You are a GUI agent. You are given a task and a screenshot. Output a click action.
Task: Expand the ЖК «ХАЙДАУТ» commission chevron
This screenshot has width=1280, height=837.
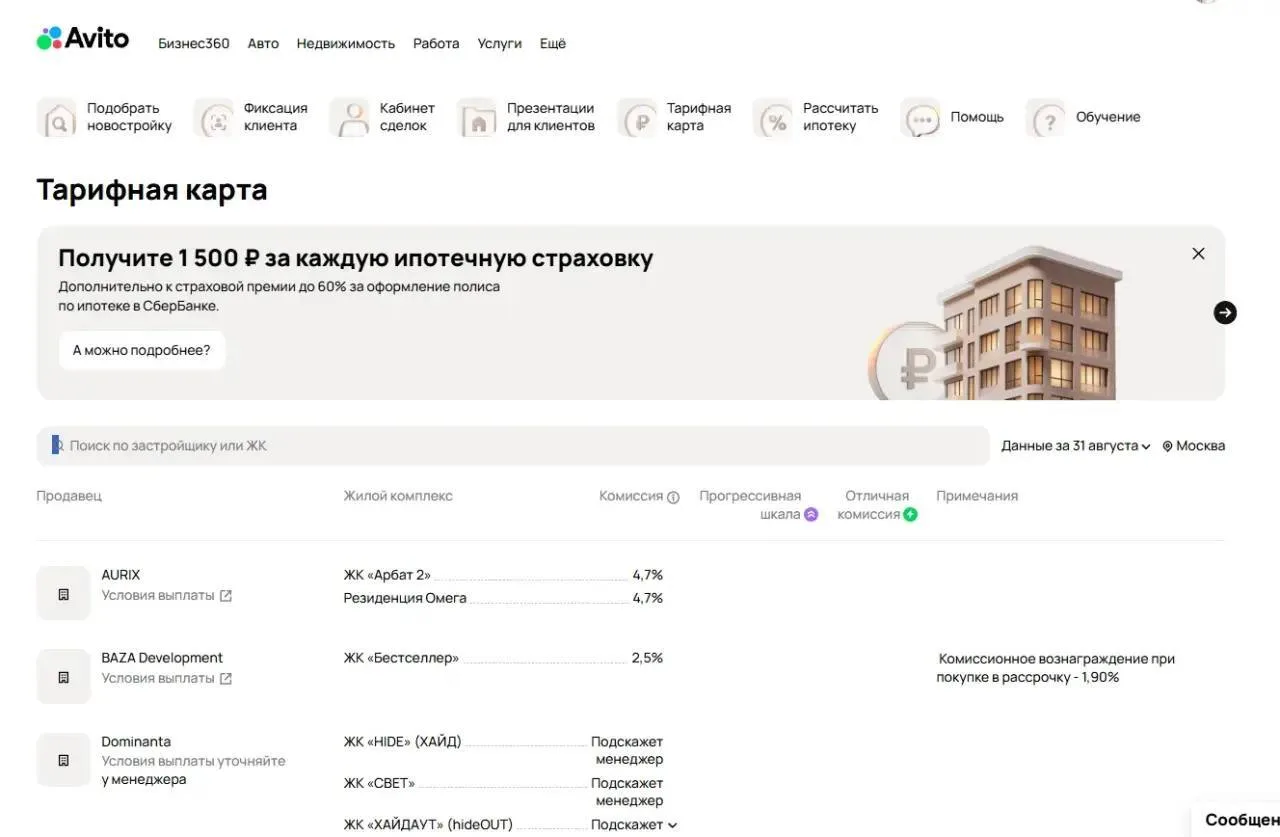(x=672, y=825)
